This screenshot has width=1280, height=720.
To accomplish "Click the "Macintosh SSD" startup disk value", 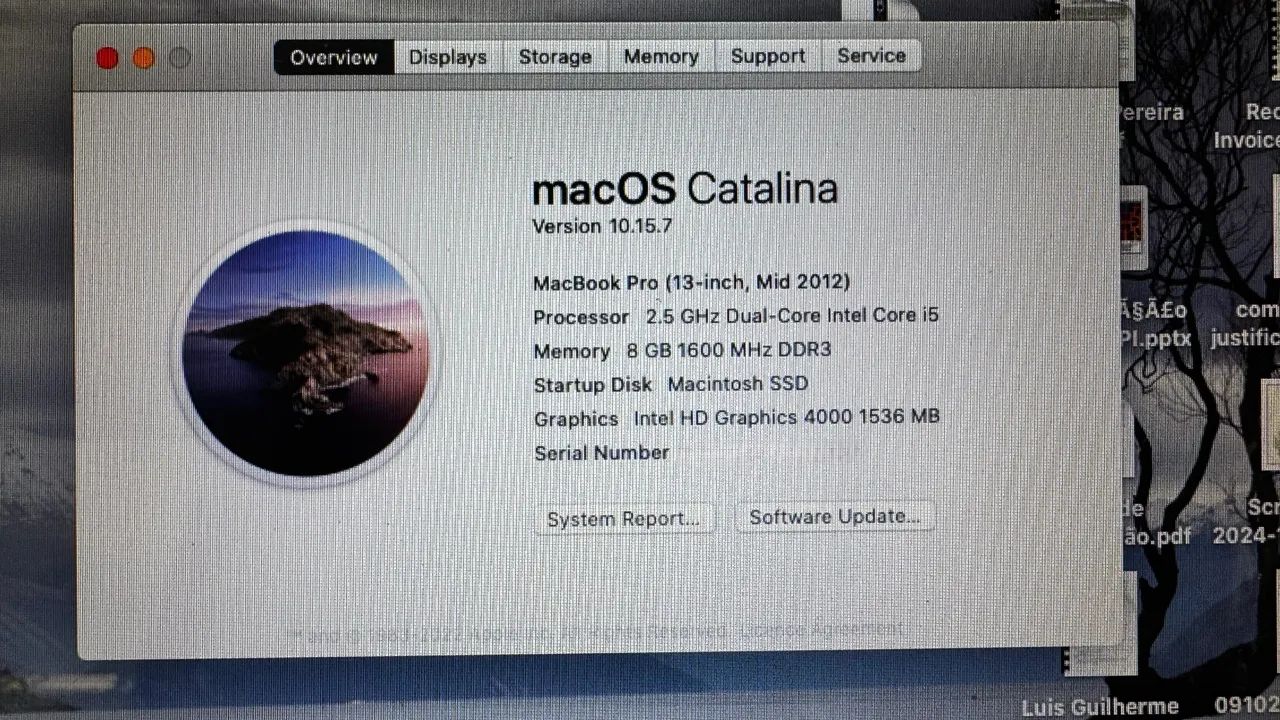I will click(x=738, y=384).
